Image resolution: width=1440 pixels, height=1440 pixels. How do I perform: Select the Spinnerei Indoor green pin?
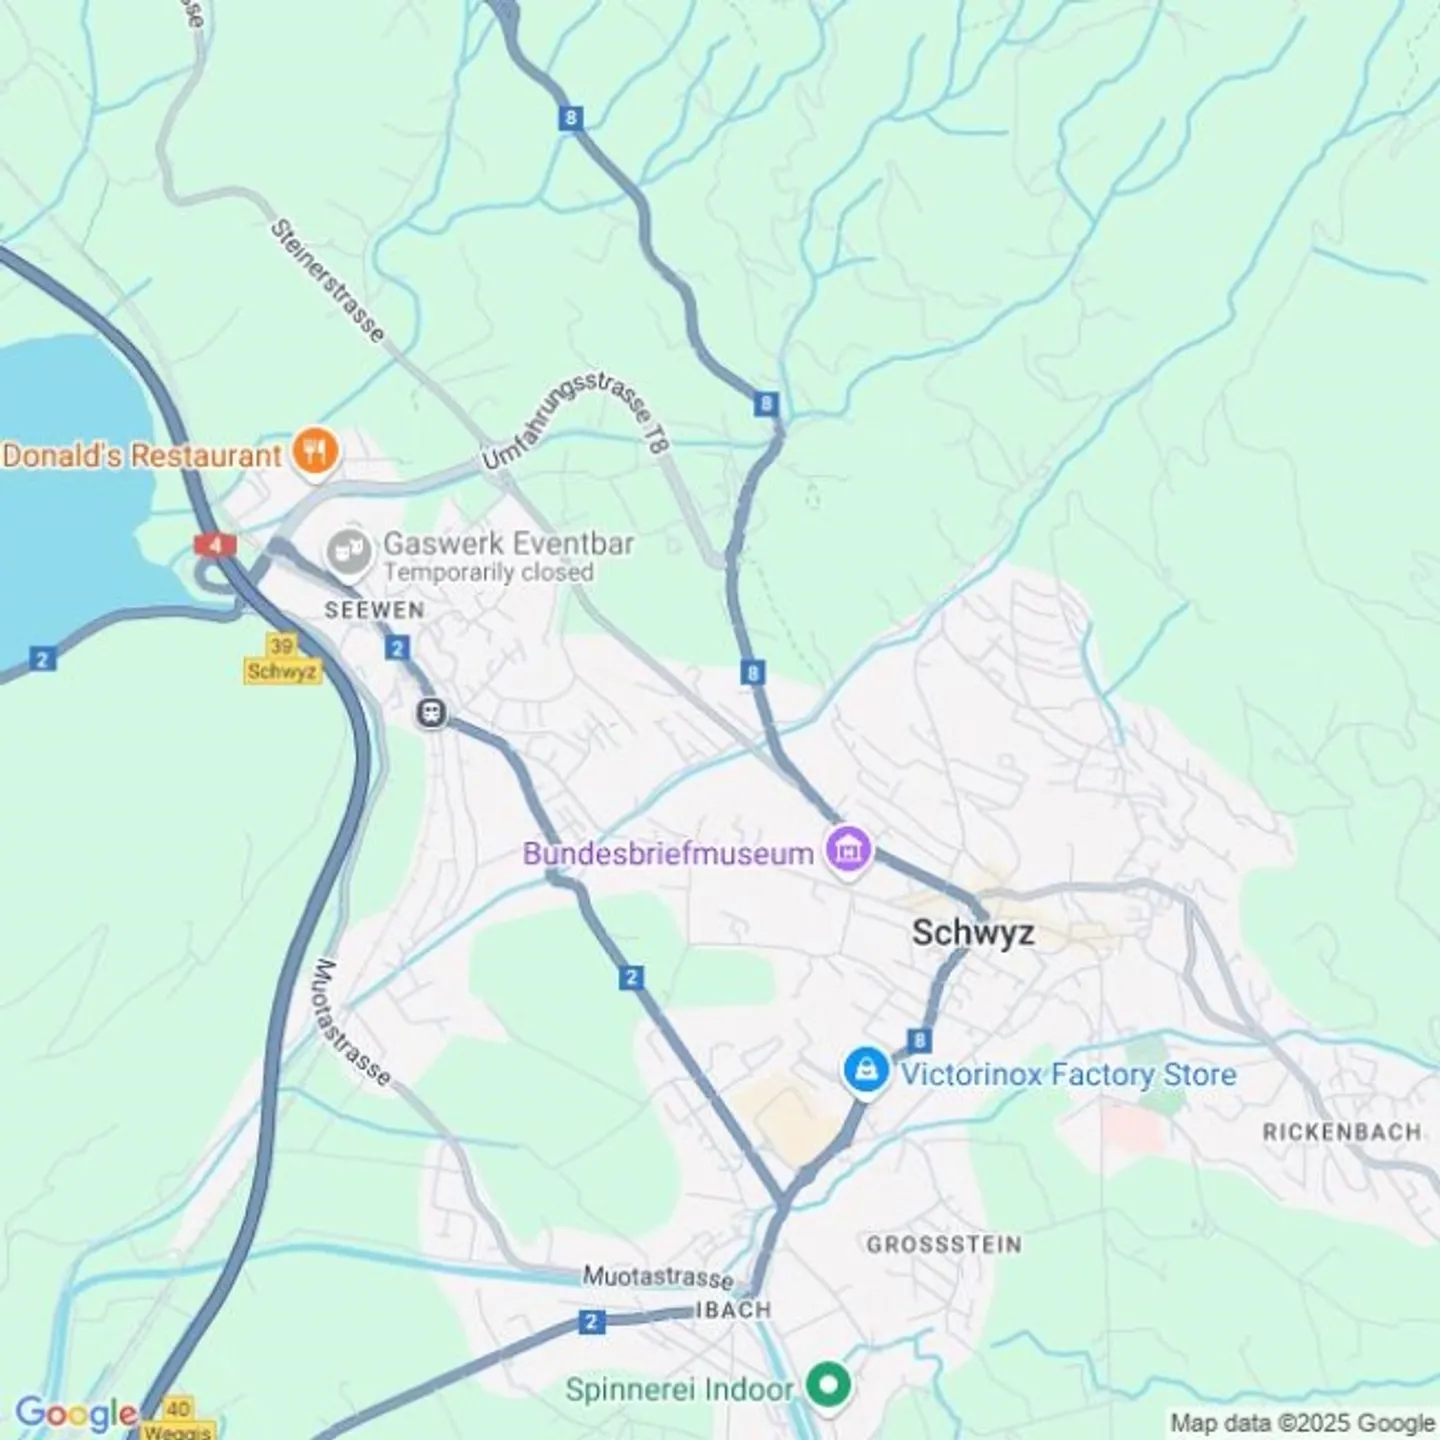pos(828,1386)
